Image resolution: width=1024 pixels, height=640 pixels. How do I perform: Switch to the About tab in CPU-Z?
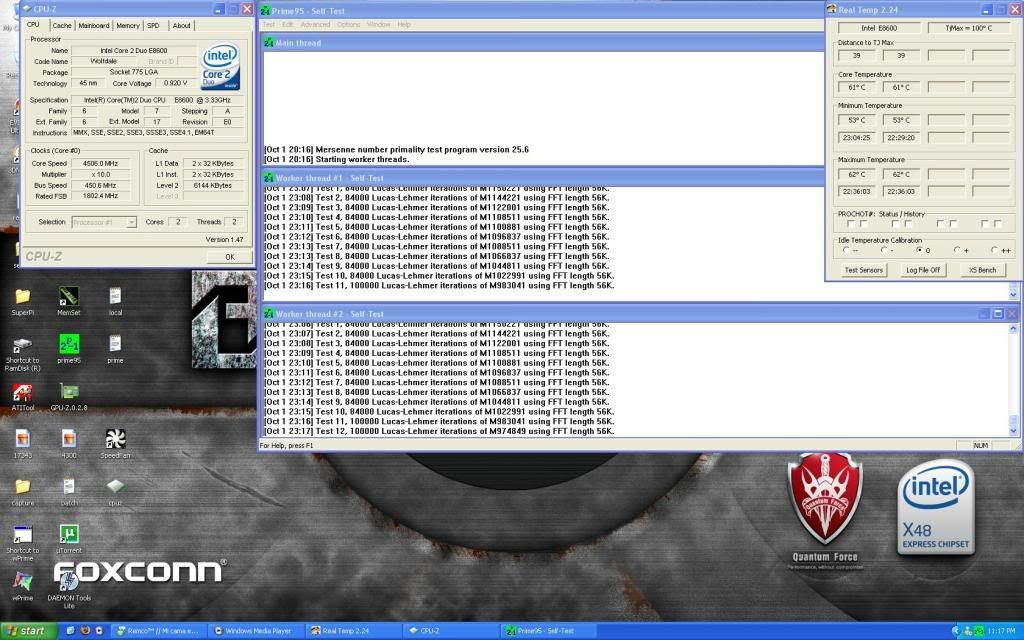pyautogui.click(x=182, y=25)
